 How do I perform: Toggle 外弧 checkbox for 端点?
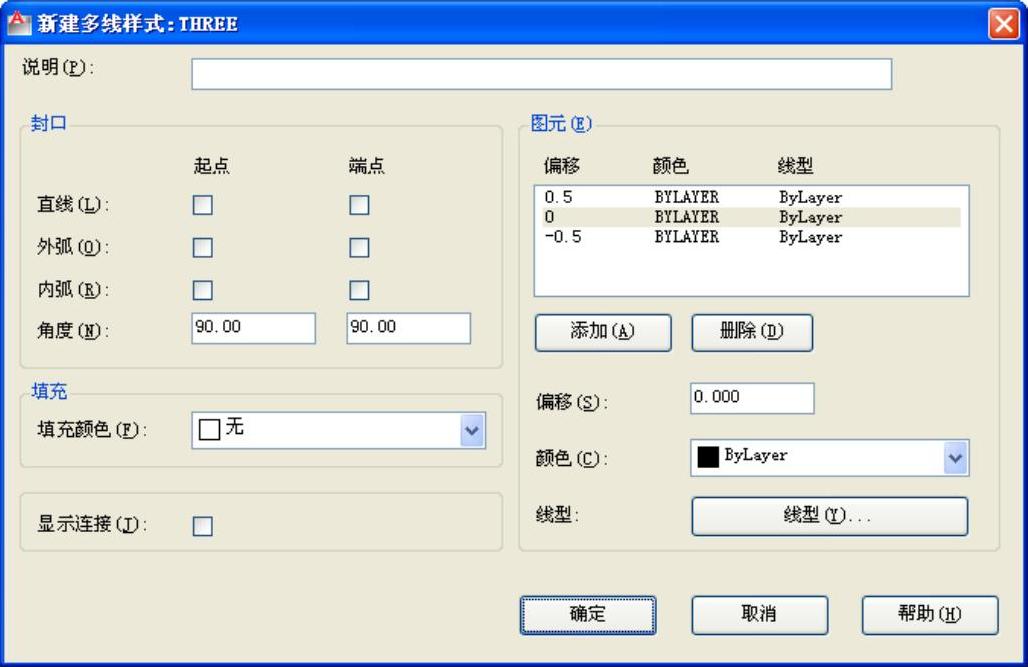click(359, 248)
